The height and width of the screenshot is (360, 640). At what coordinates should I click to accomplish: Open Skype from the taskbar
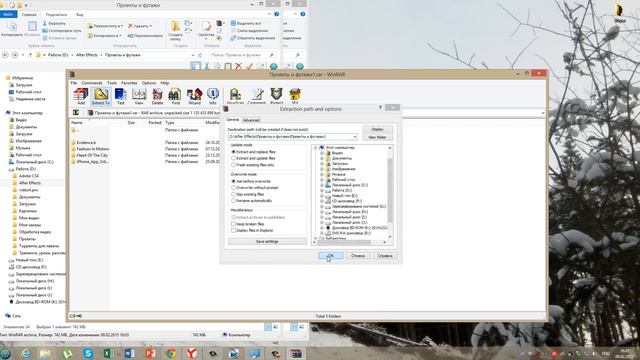click(88, 353)
